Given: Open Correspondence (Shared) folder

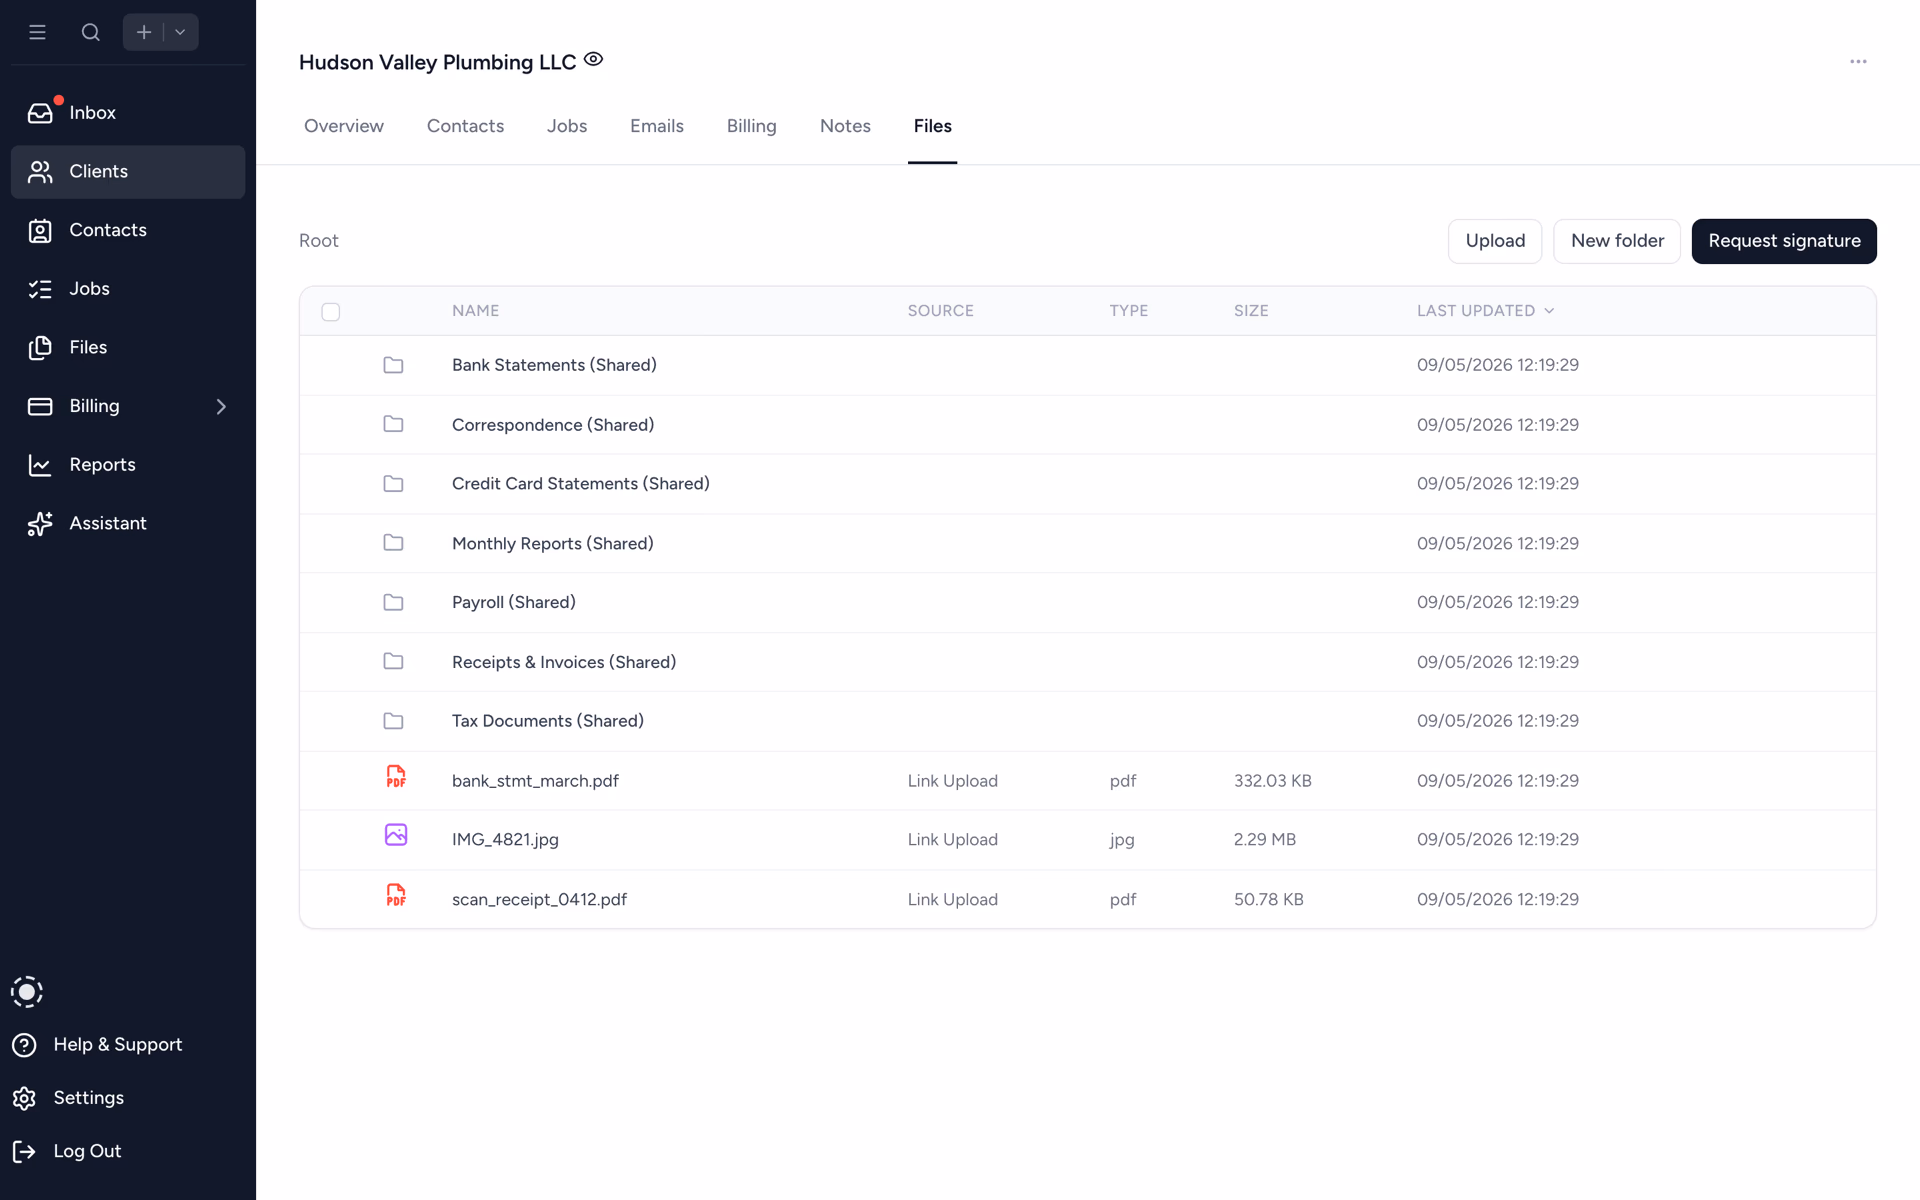Looking at the screenshot, I should tap(553, 425).
